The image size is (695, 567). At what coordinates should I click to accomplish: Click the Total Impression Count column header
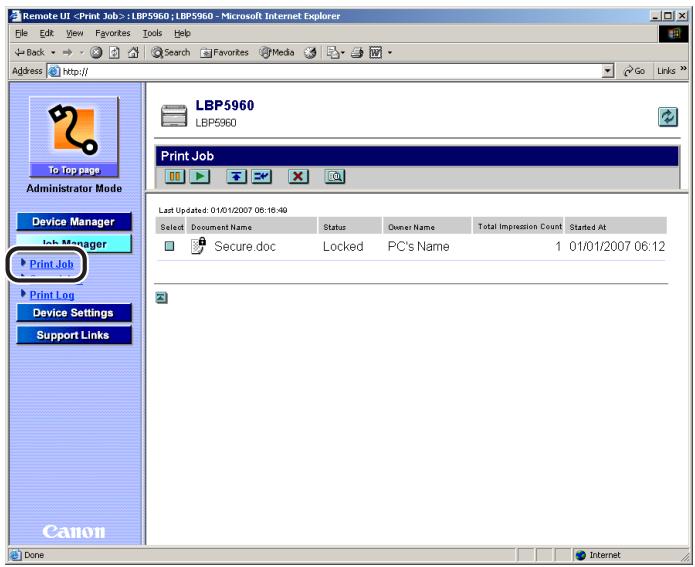tap(519, 227)
